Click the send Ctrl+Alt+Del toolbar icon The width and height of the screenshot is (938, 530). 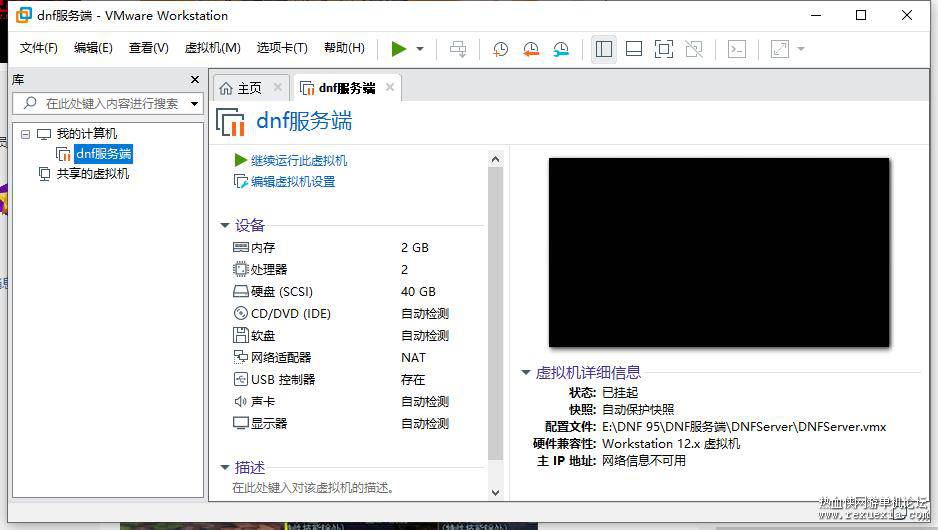458,49
